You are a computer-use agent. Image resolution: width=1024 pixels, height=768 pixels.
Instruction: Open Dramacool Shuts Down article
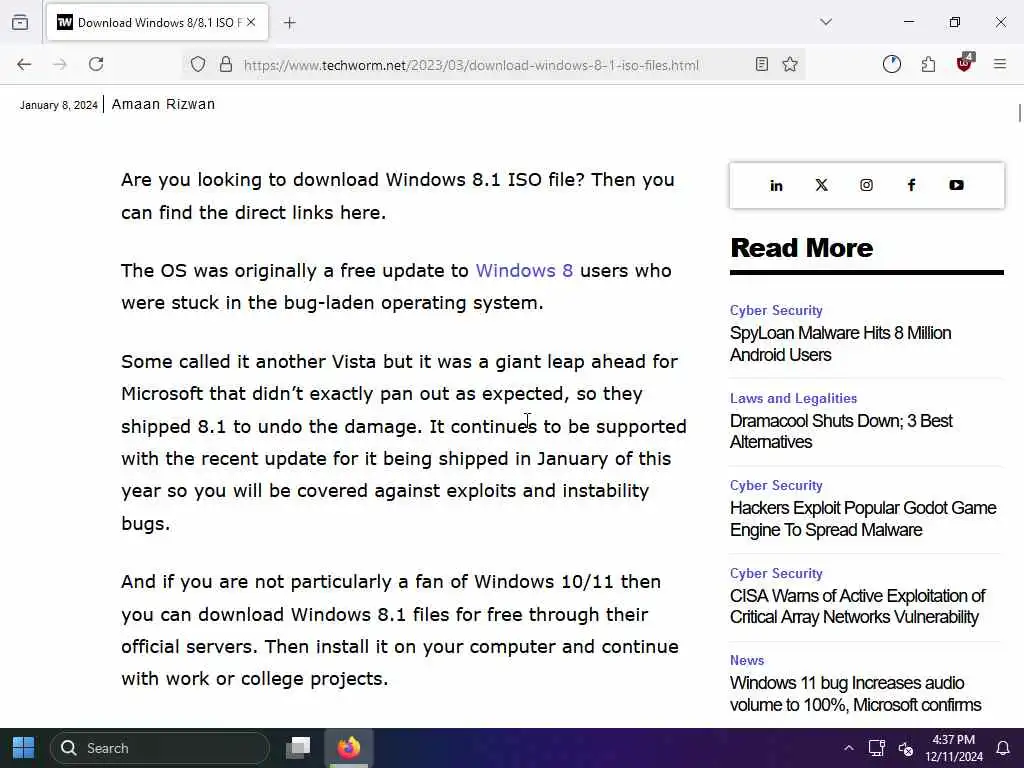(x=841, y=431)
